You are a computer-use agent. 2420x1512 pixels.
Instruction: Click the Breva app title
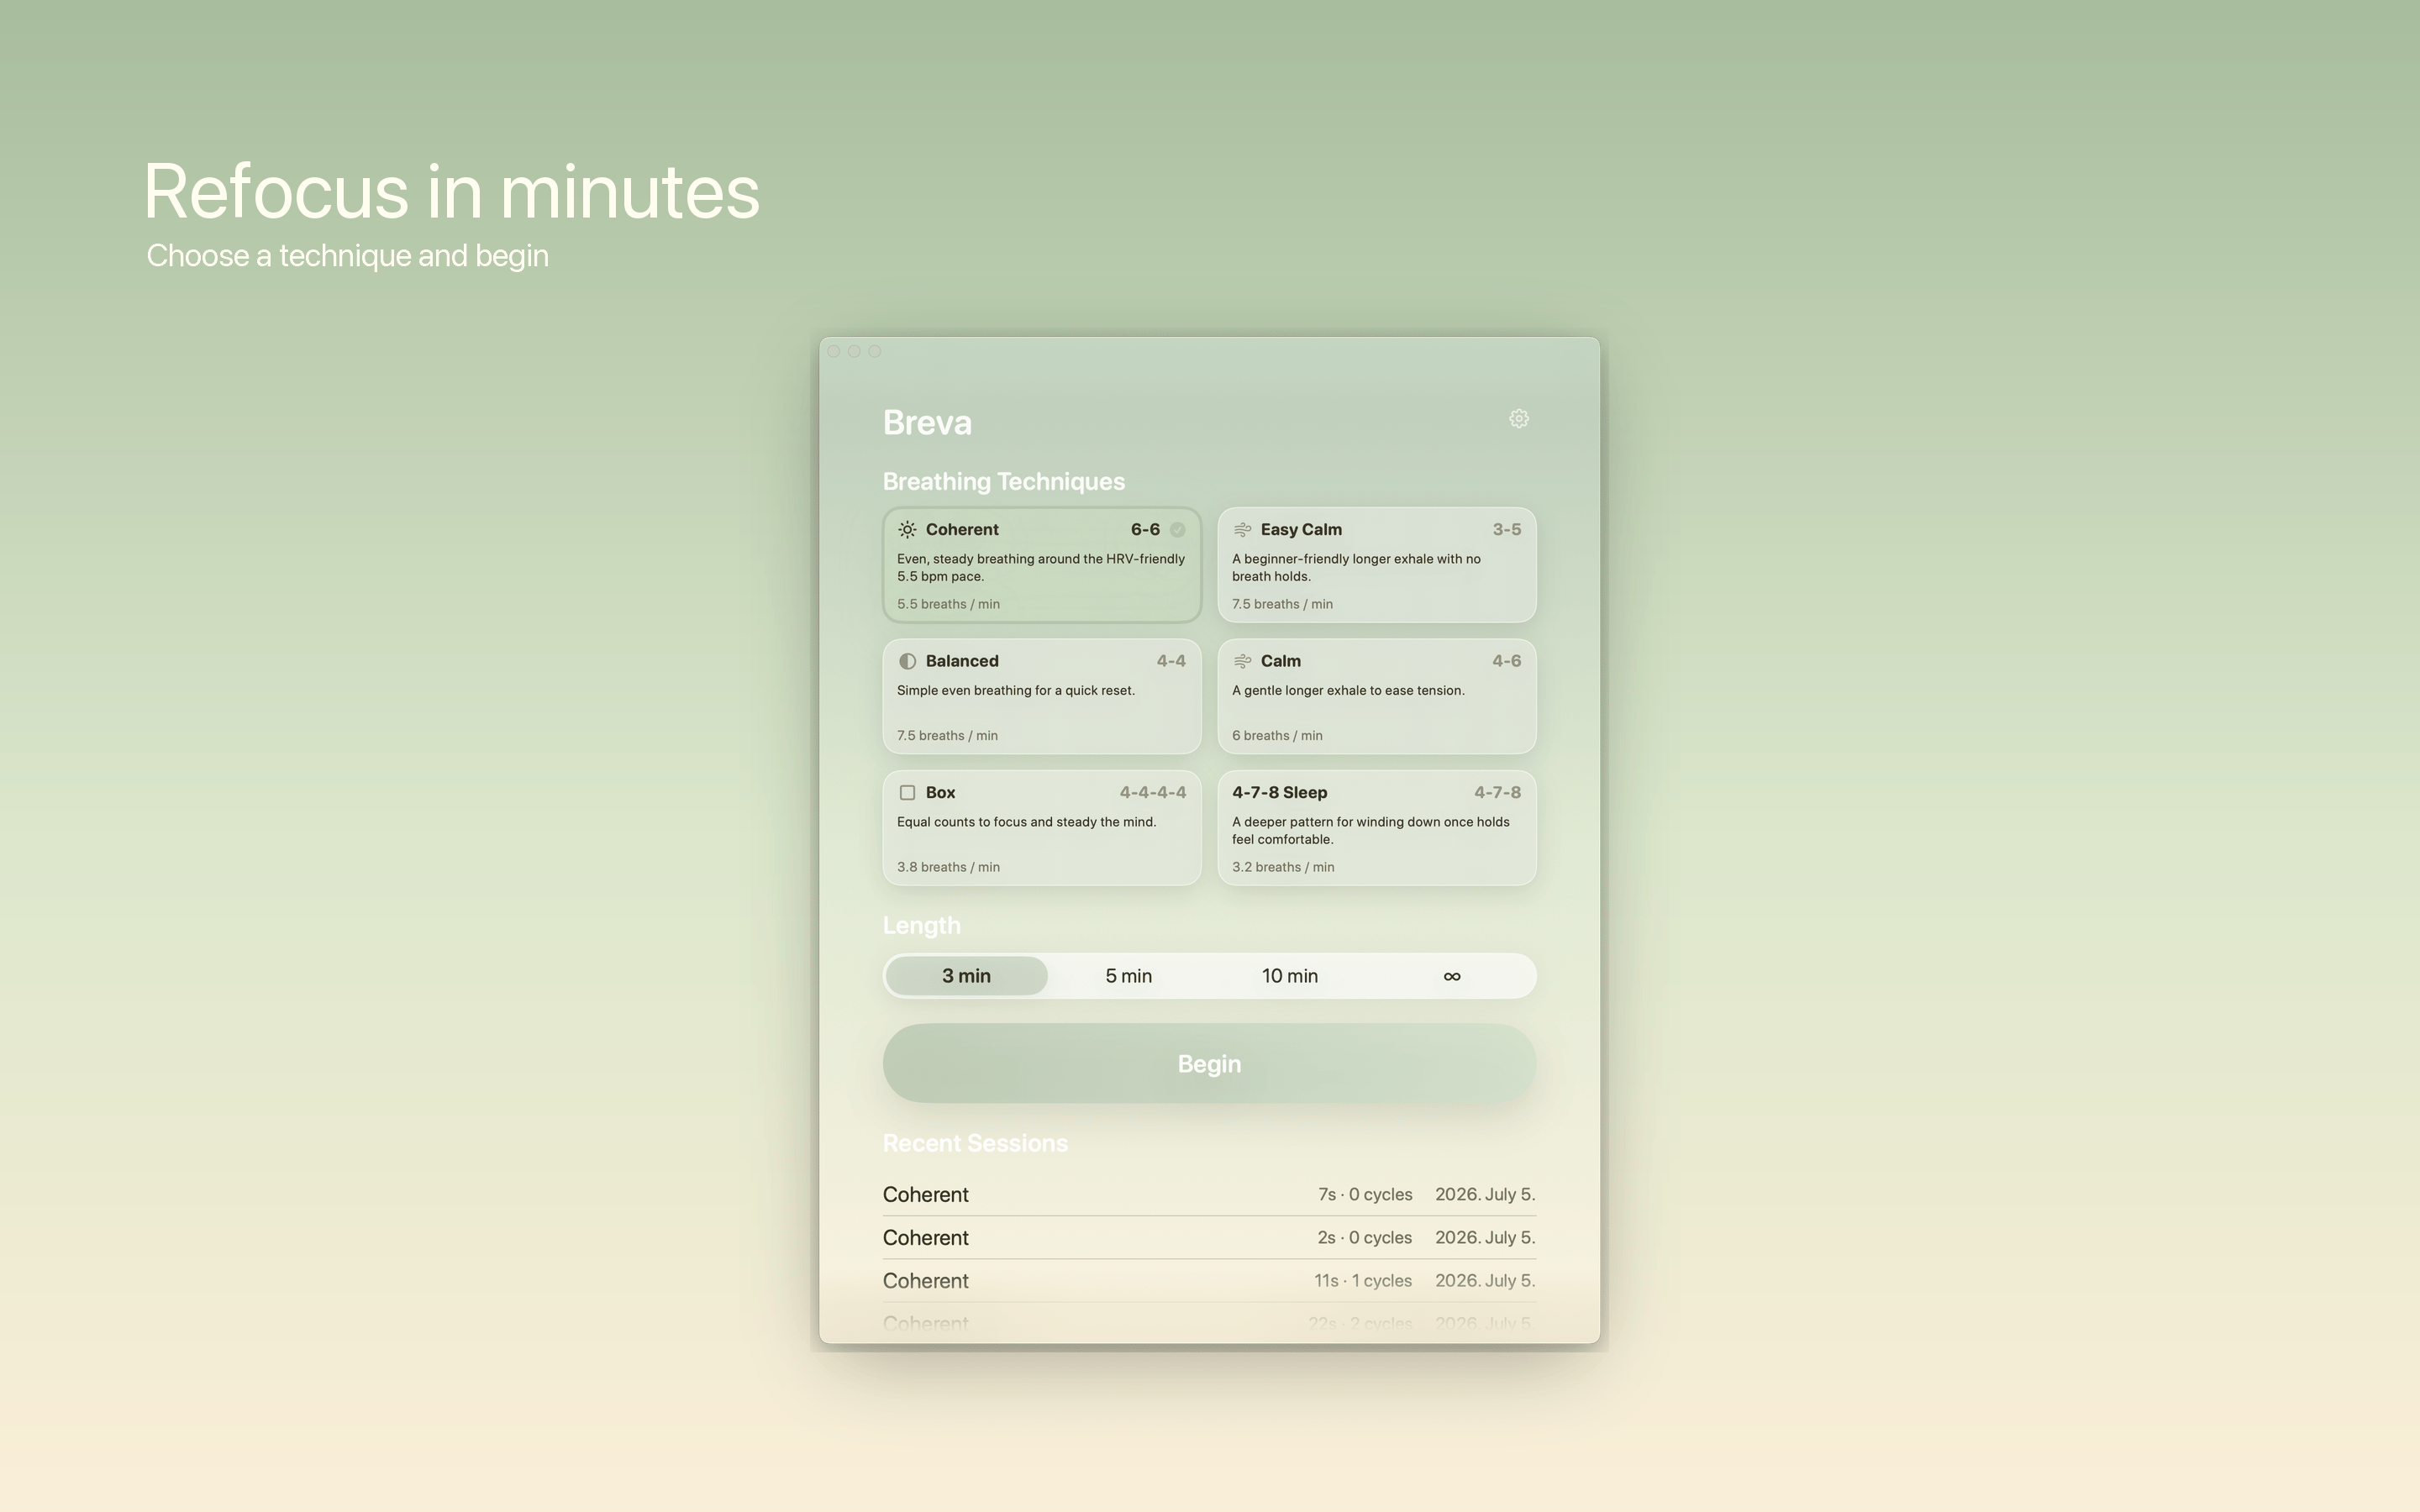pyautogui.click(x=927, y=423)
